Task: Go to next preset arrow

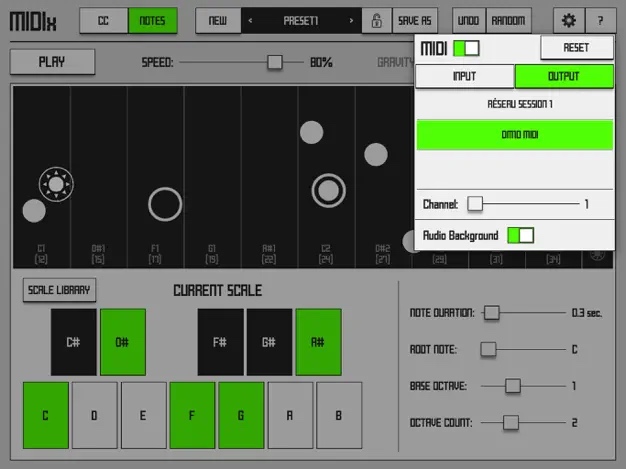Action: tap(351, 20)
